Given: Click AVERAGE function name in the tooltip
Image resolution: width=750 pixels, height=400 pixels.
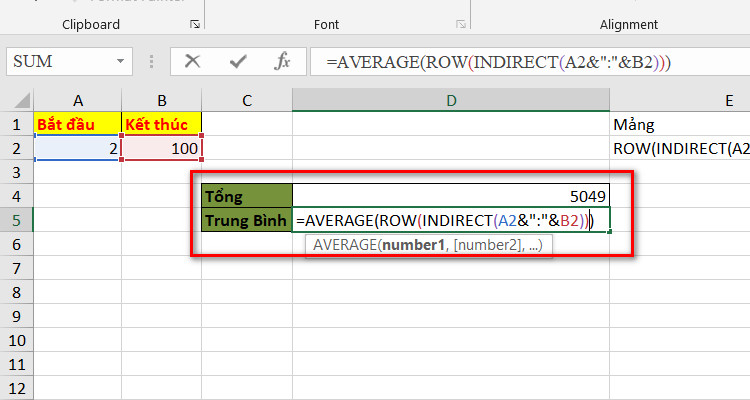Looking at the screenshot, I should pyautogui.click(x=345, y=245).
